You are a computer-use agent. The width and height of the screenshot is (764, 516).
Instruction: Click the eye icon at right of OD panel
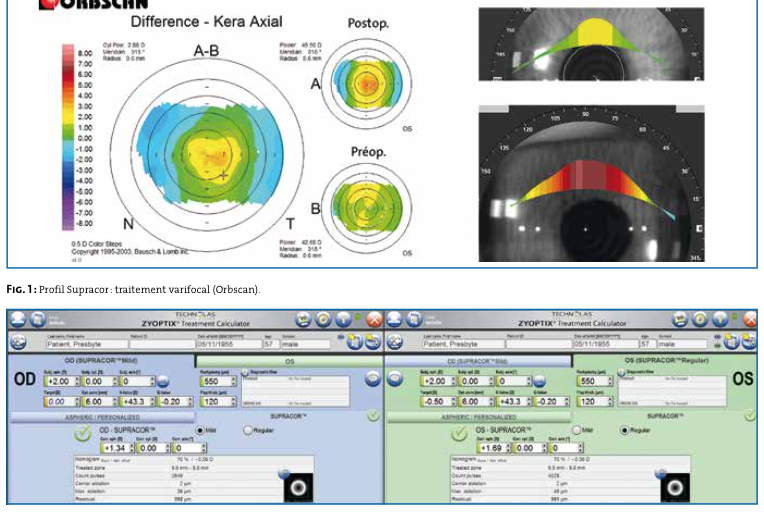click(x=373, y=379)
